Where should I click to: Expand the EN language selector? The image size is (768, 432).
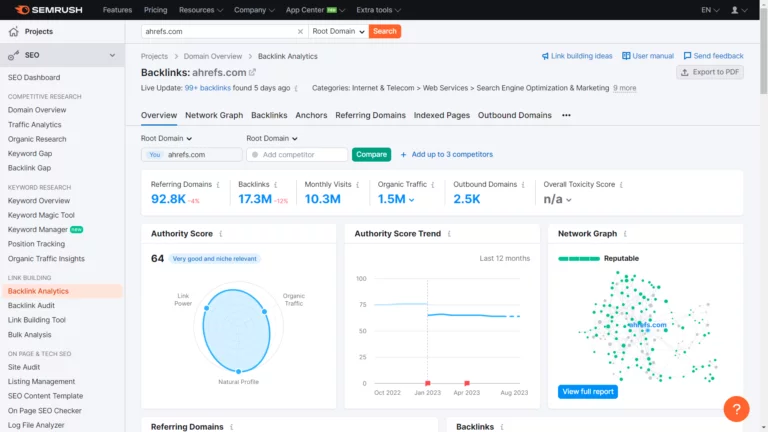[710, 10]
